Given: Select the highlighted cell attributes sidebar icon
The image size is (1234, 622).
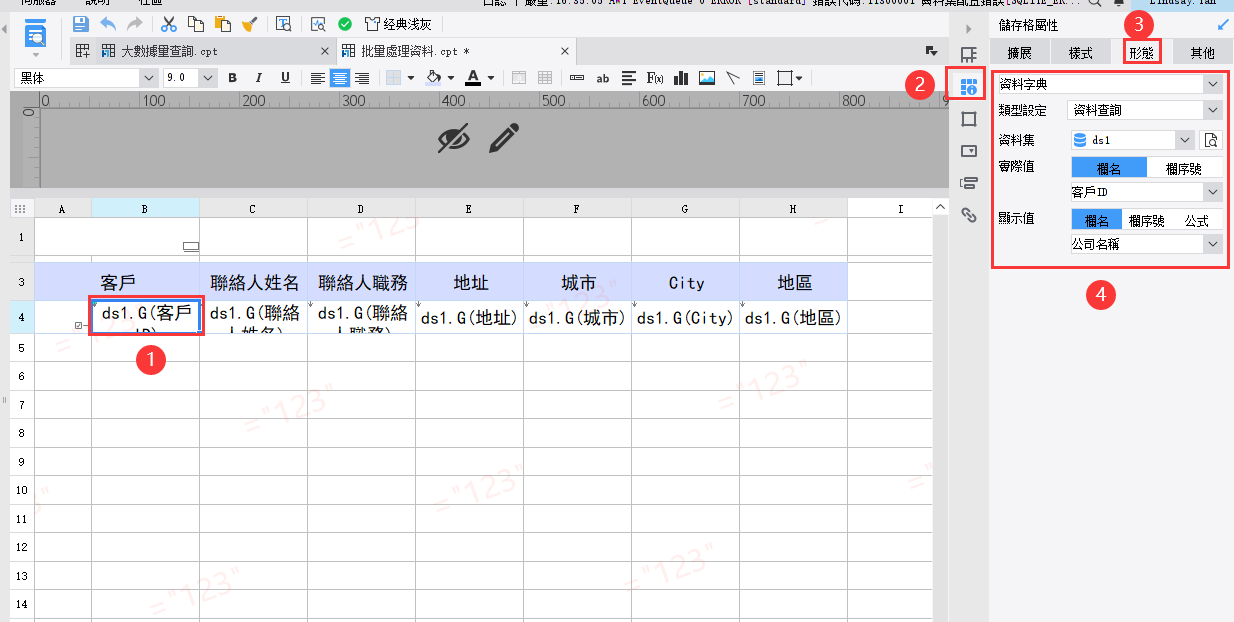Looking at the screenshot, I should 968,87.
